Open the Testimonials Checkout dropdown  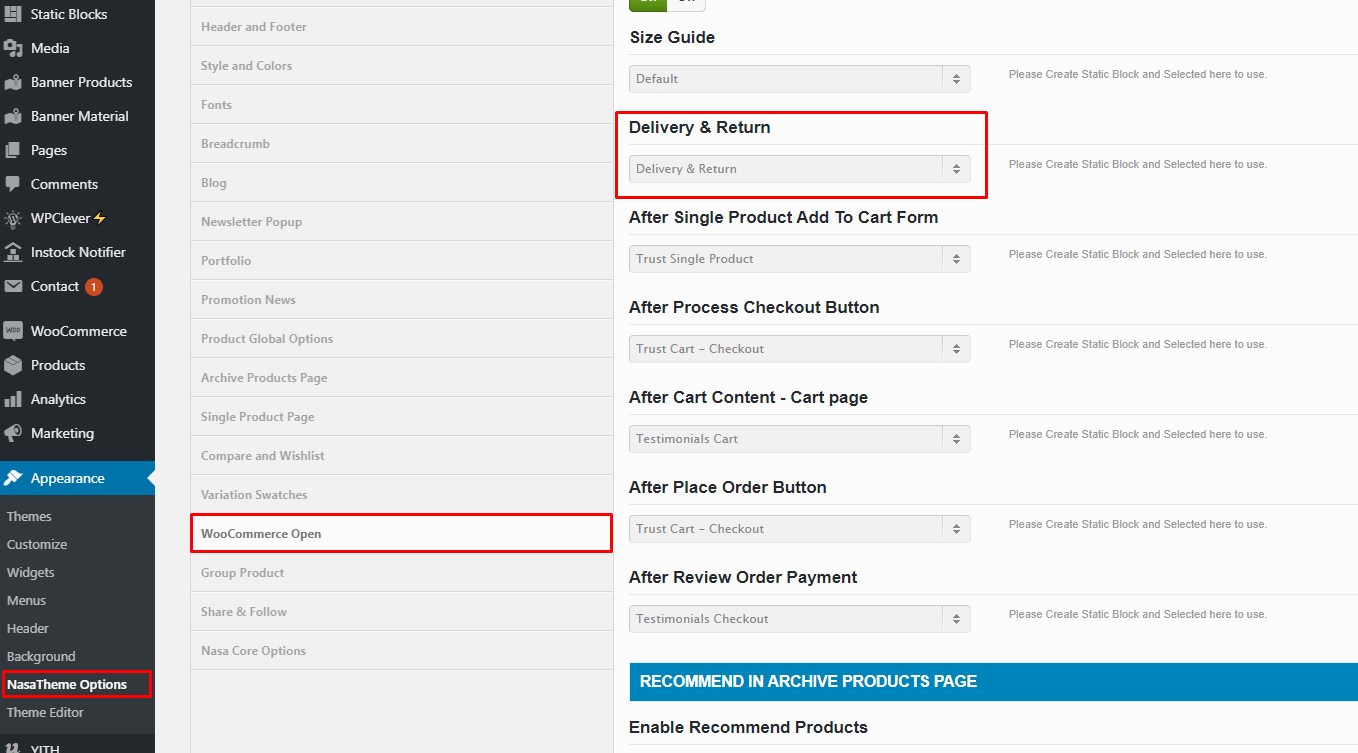point(800,619)
